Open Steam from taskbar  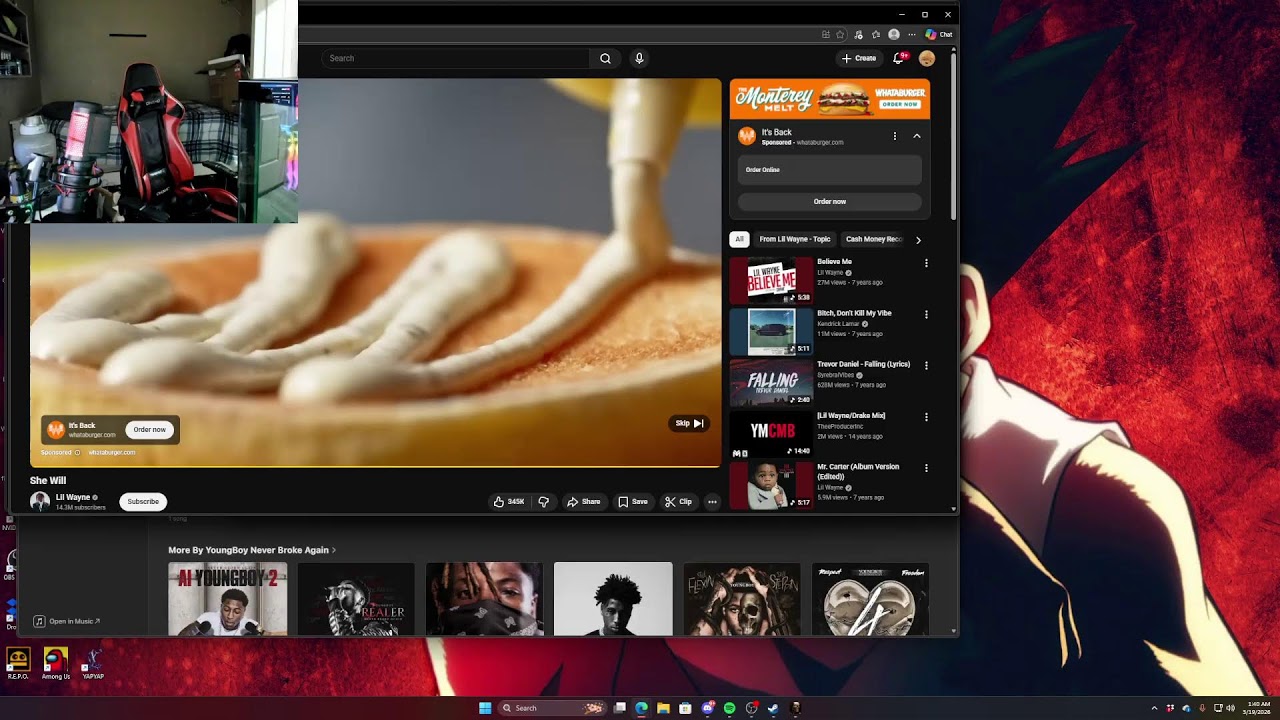point(773,708)
